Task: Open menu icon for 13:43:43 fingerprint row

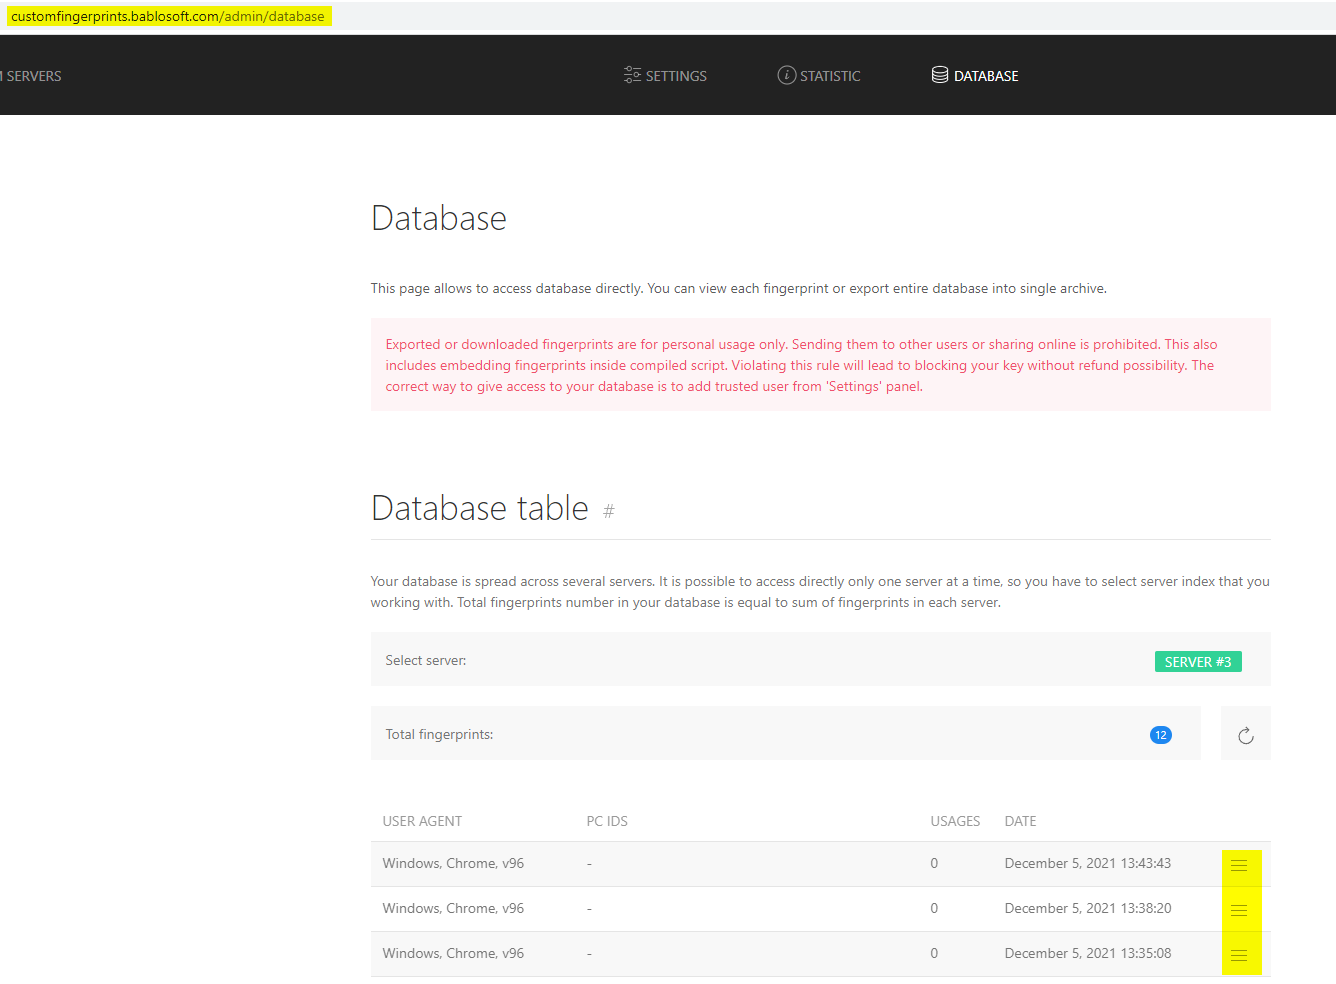Action: 1239,865
